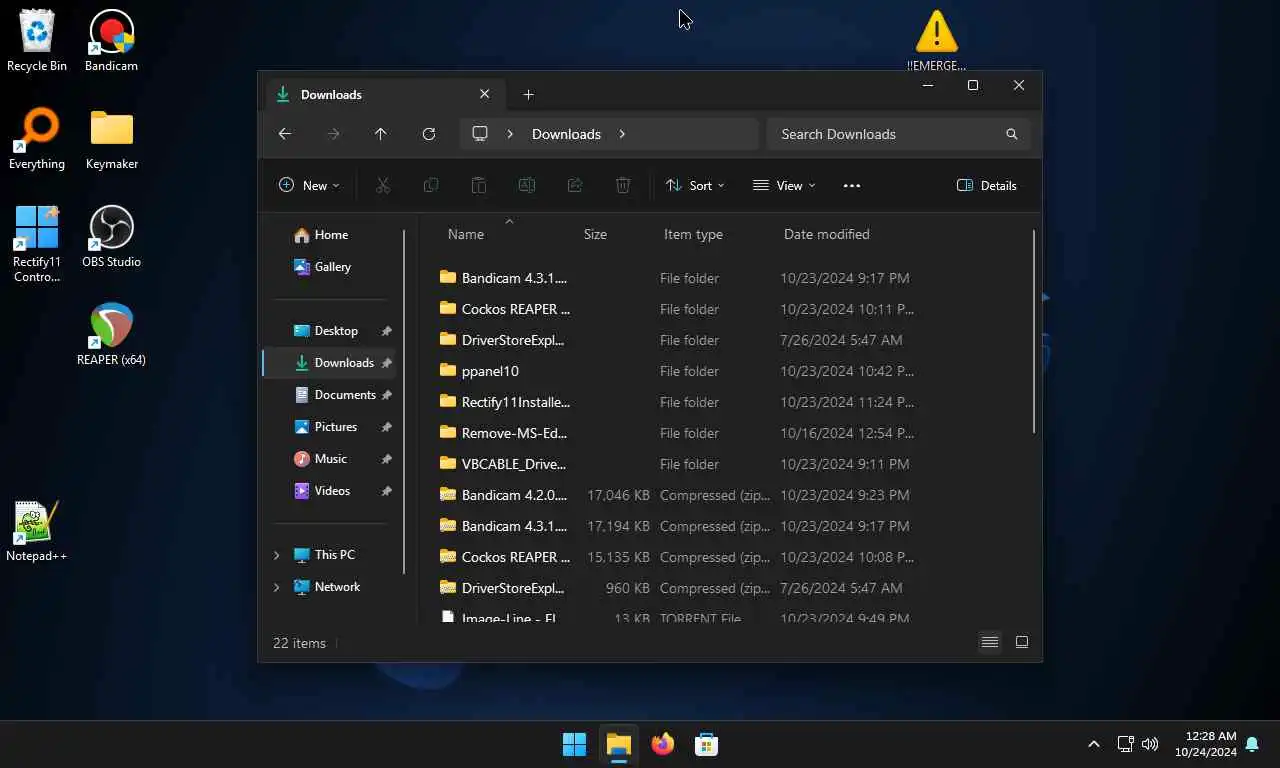
Task: Sort by the Date modified column header
Action: coord(826,234)
